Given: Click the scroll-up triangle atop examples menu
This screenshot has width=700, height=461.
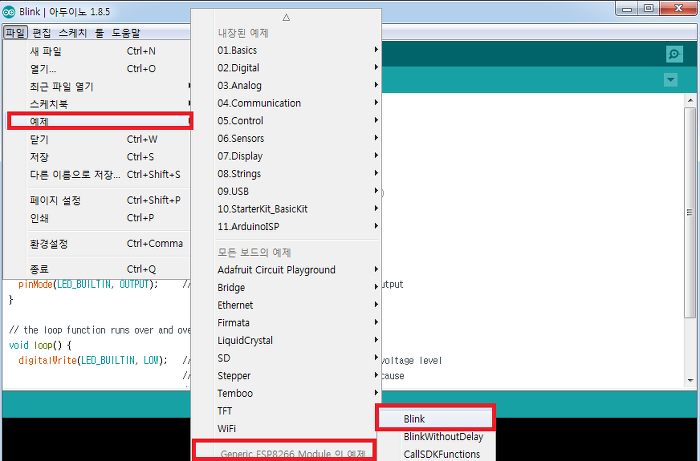Looking at the screenshot, I should tap(286, 17).
